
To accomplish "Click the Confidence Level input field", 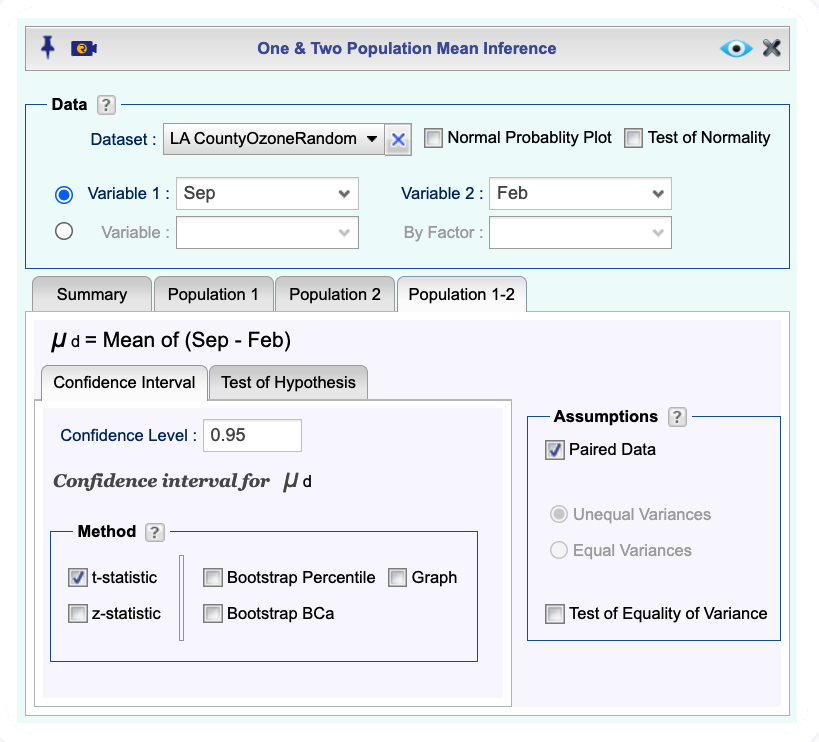I will [x=252, y=435].
